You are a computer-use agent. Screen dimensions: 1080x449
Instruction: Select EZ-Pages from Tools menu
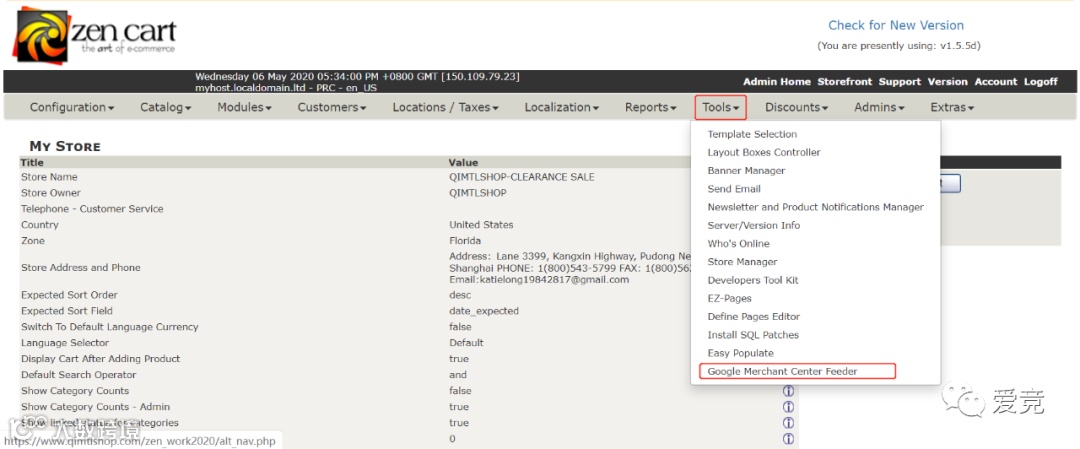coord(729,298)
